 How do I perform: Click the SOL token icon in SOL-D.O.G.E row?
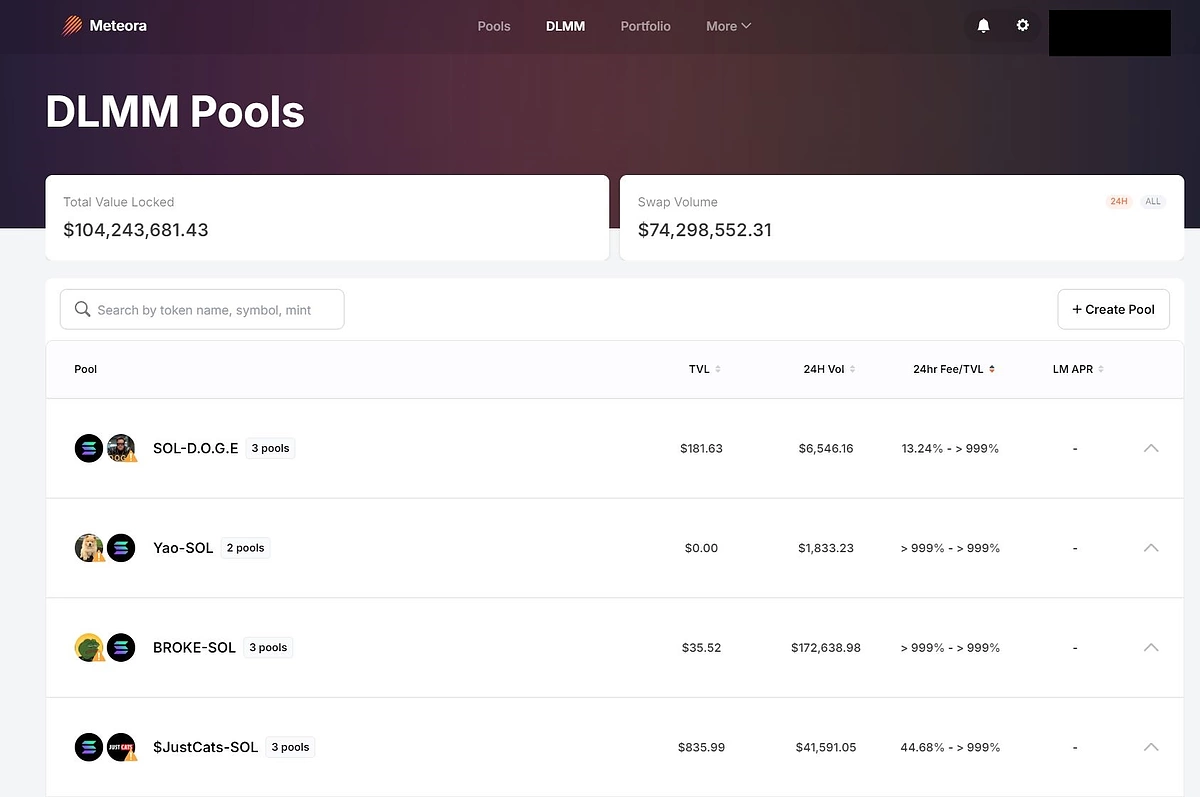point(89,448)
